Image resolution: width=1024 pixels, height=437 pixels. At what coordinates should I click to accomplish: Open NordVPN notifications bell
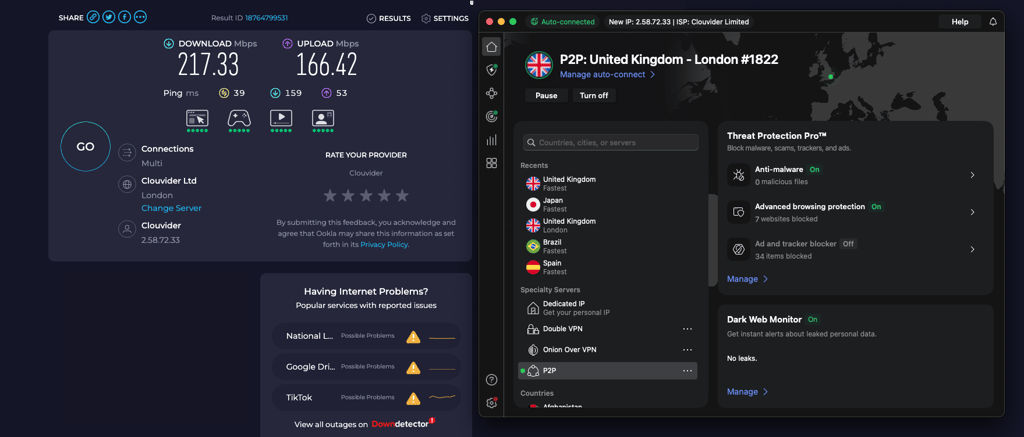(993, 22)
